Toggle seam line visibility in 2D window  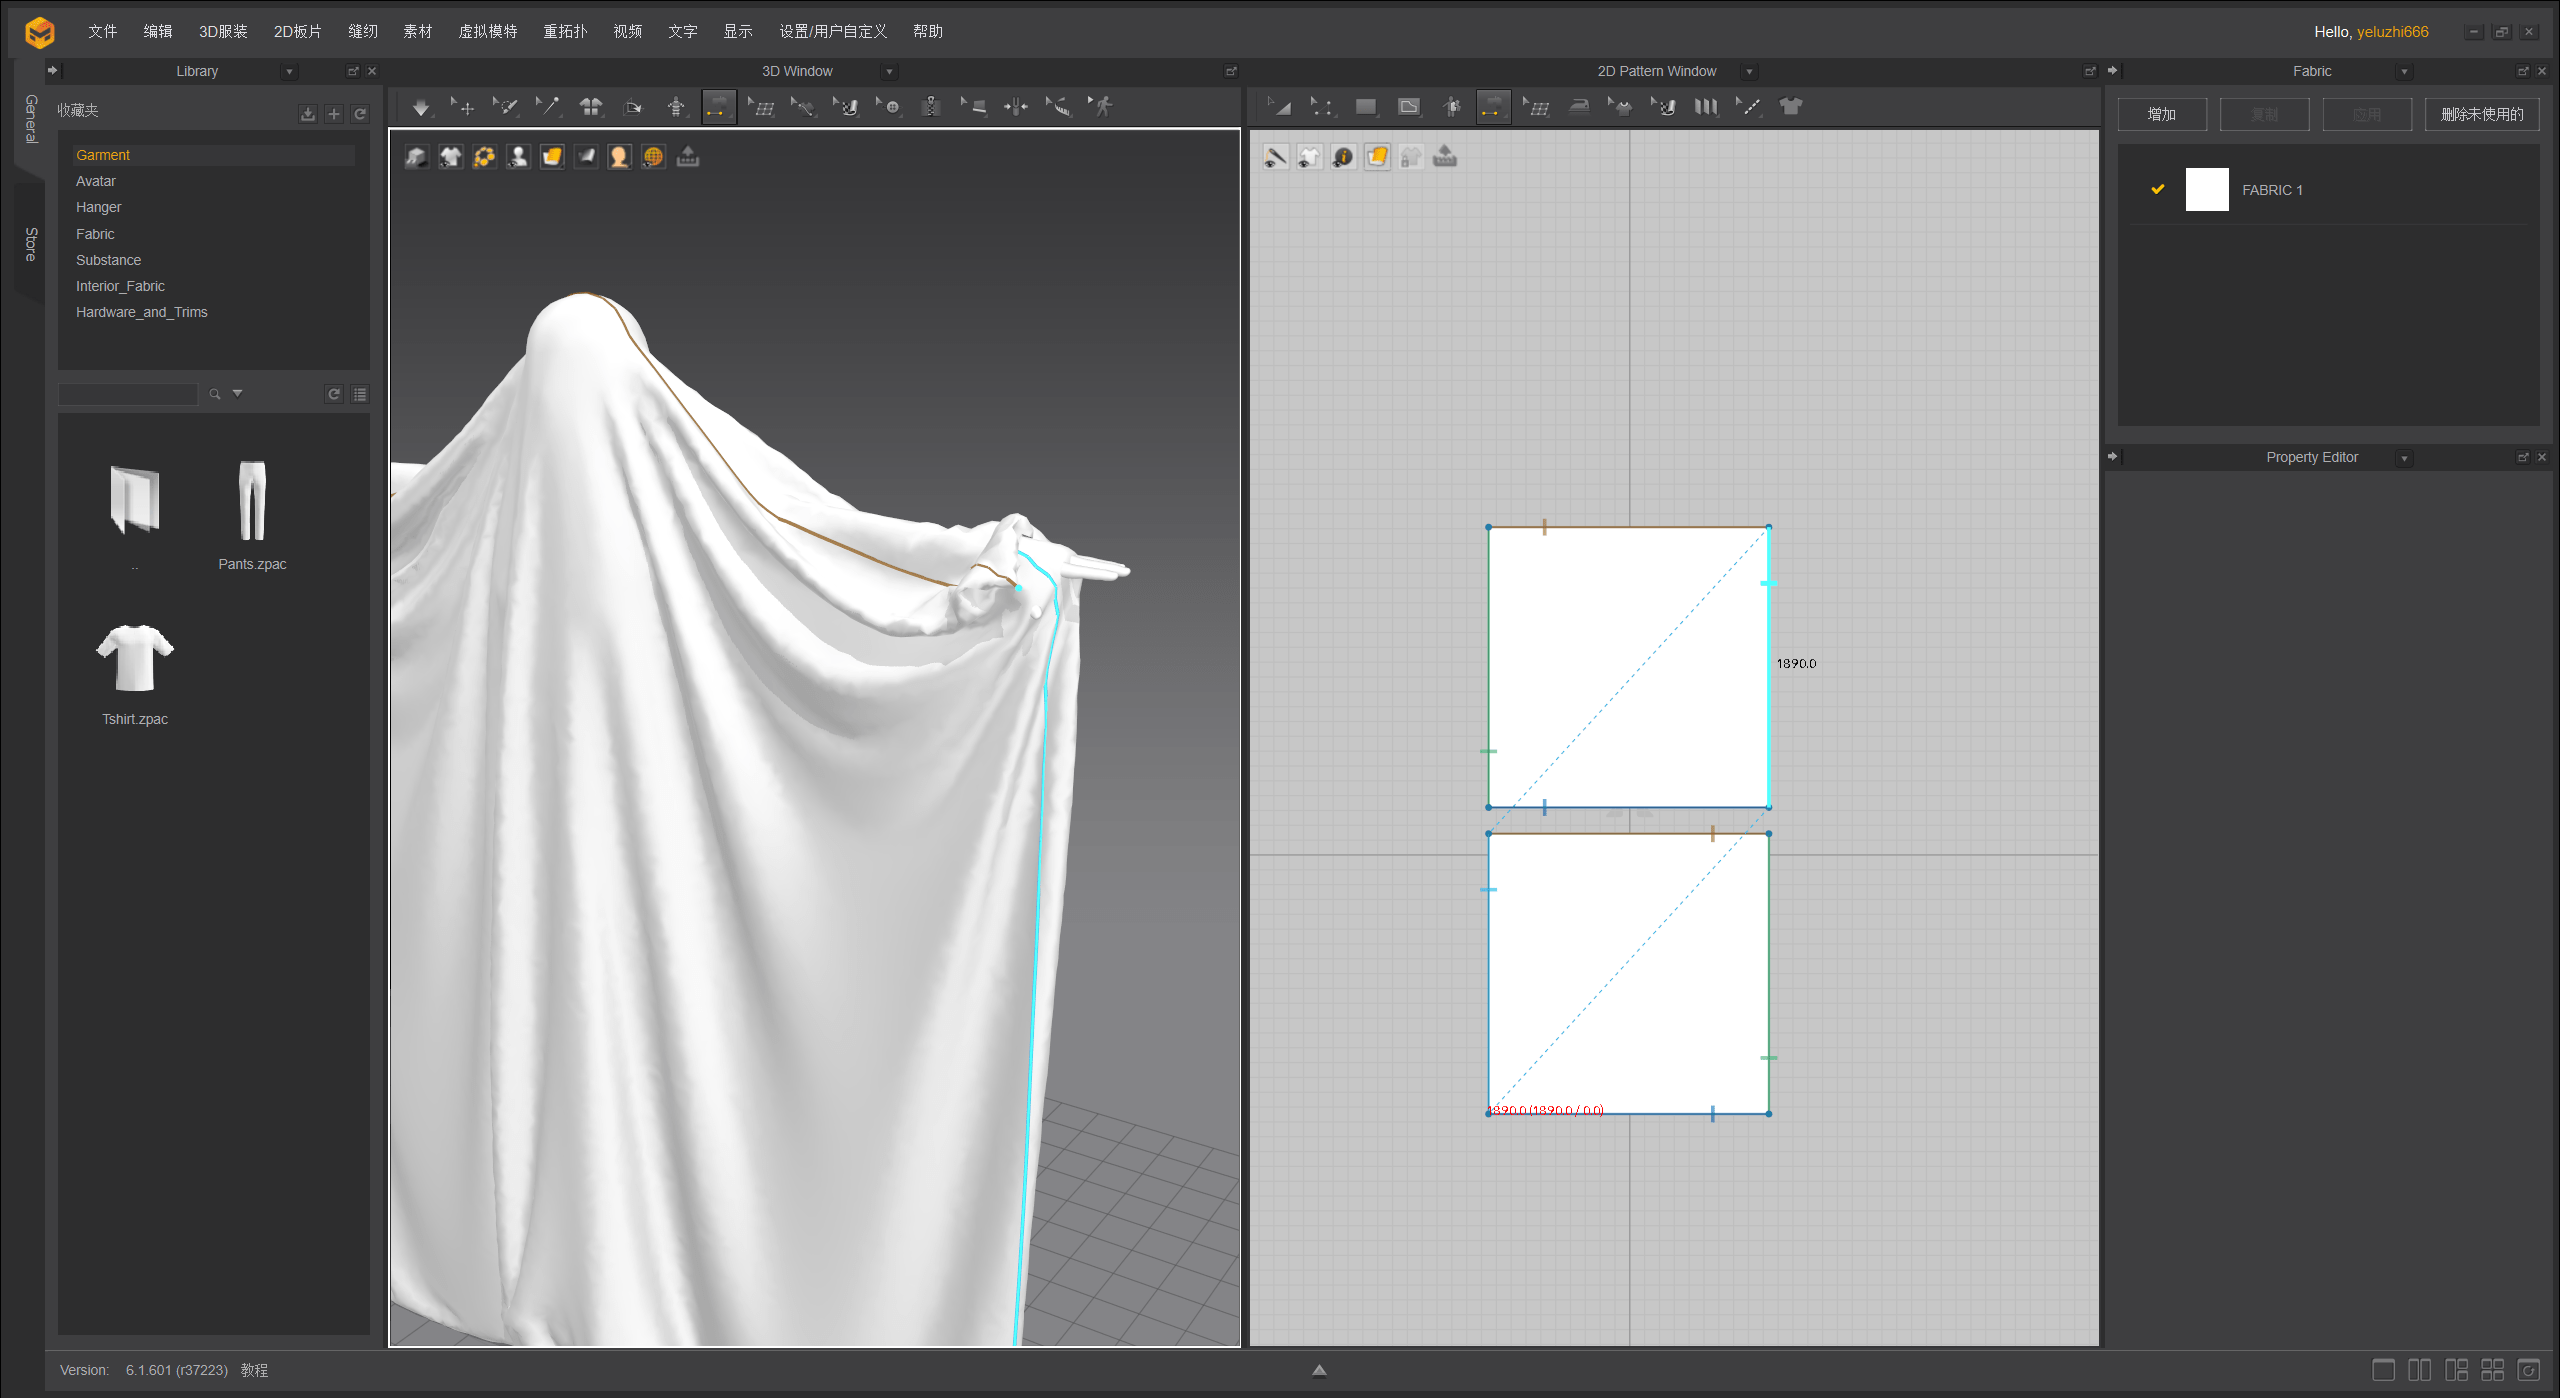[1275, 157]
